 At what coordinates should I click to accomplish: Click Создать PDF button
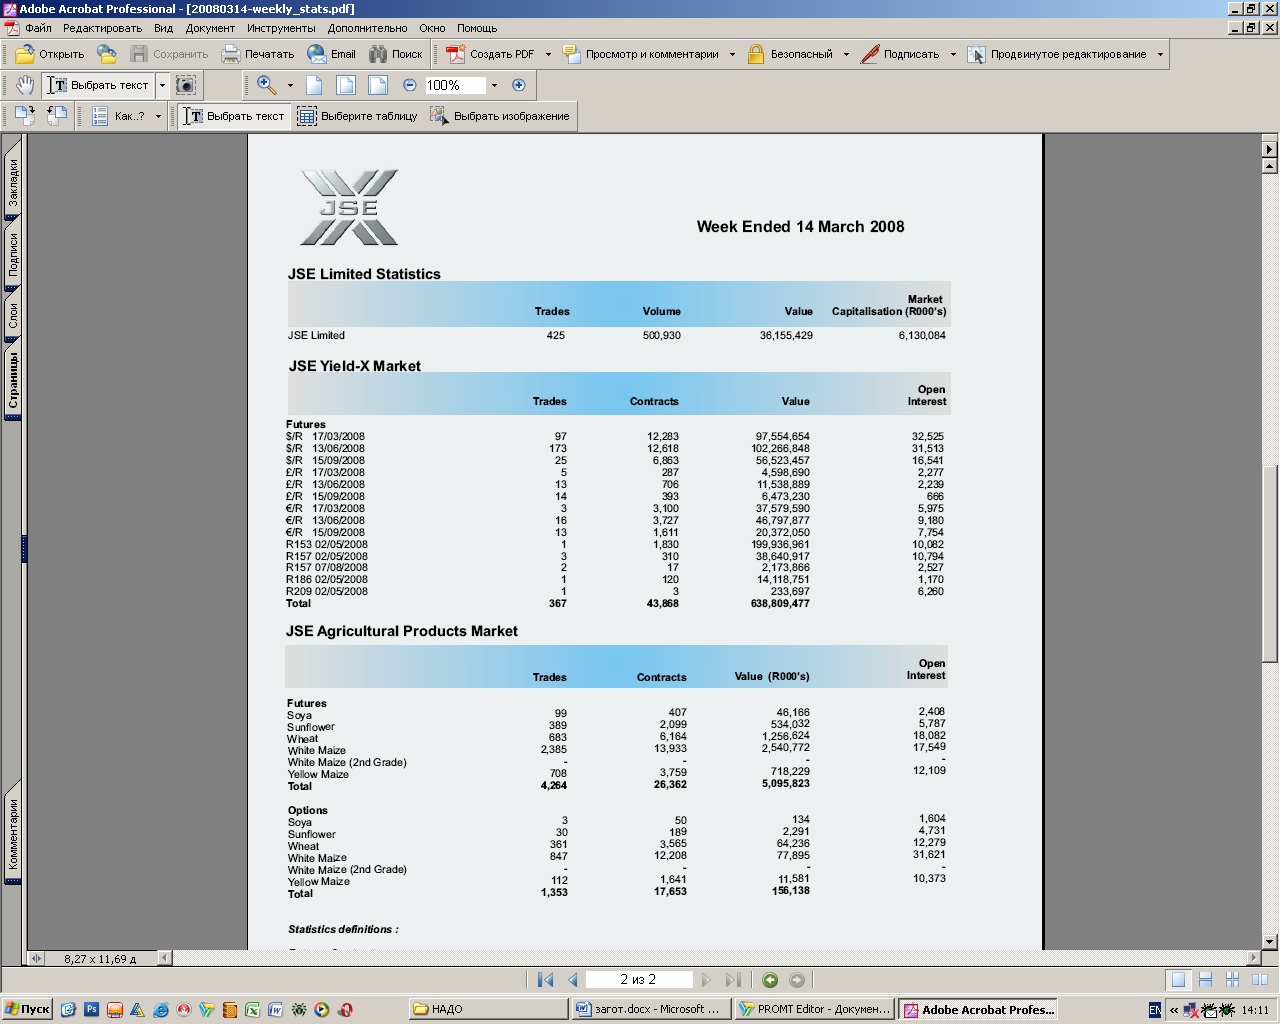click(490, 54)
